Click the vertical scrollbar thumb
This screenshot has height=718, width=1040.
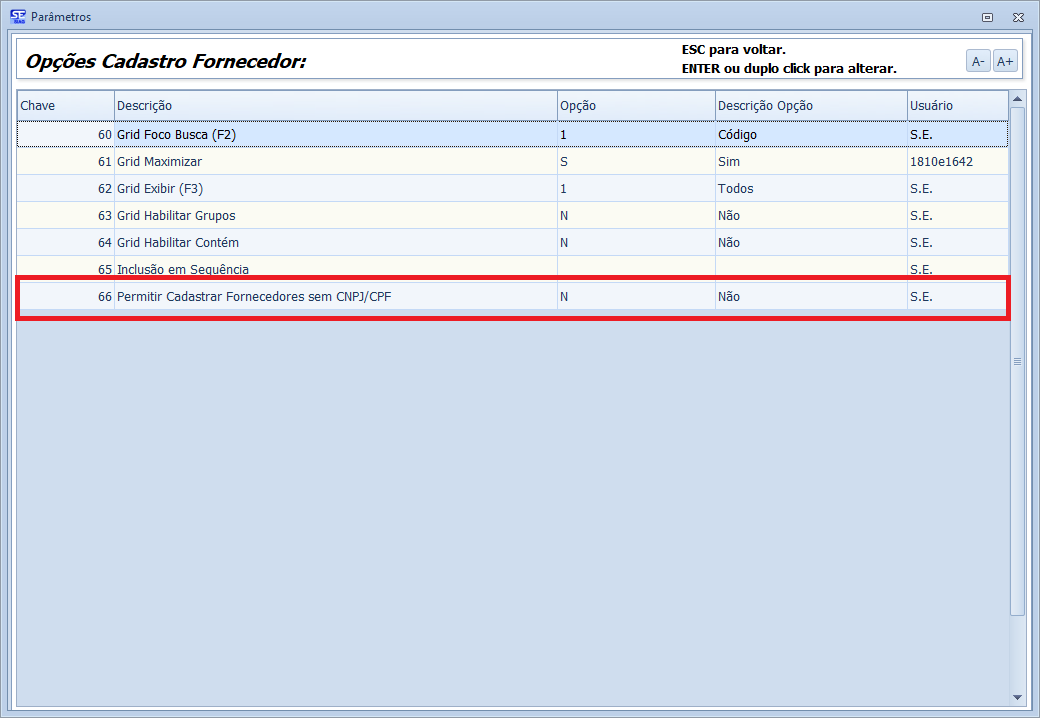point(1018,360)
